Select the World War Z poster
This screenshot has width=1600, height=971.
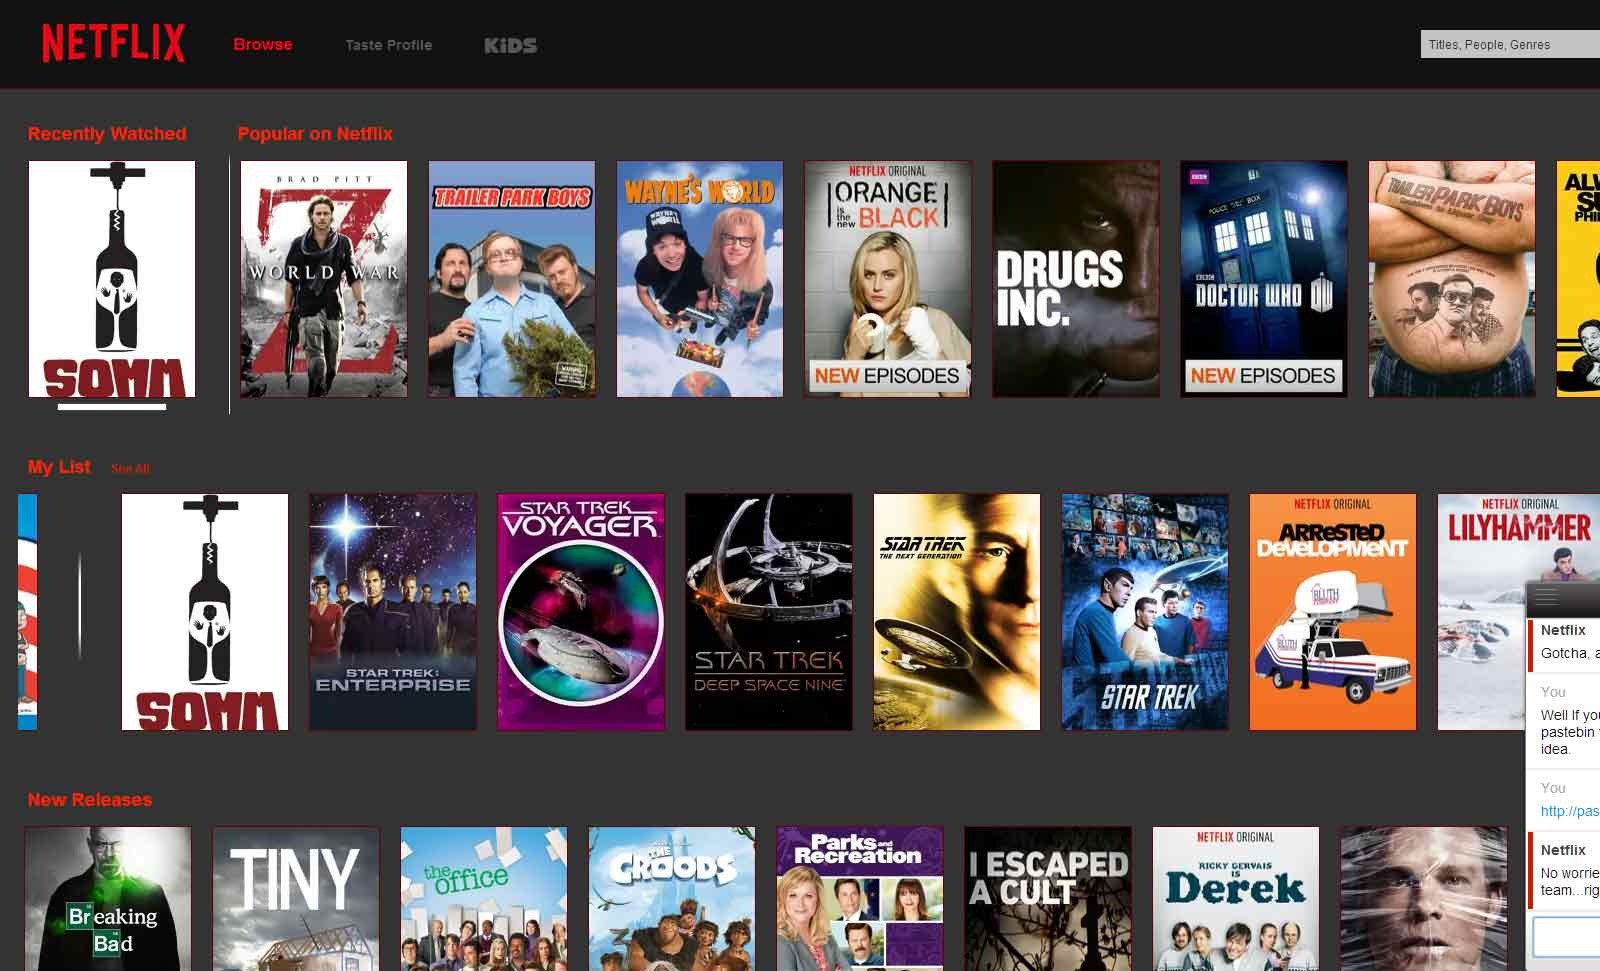(324, 279)
